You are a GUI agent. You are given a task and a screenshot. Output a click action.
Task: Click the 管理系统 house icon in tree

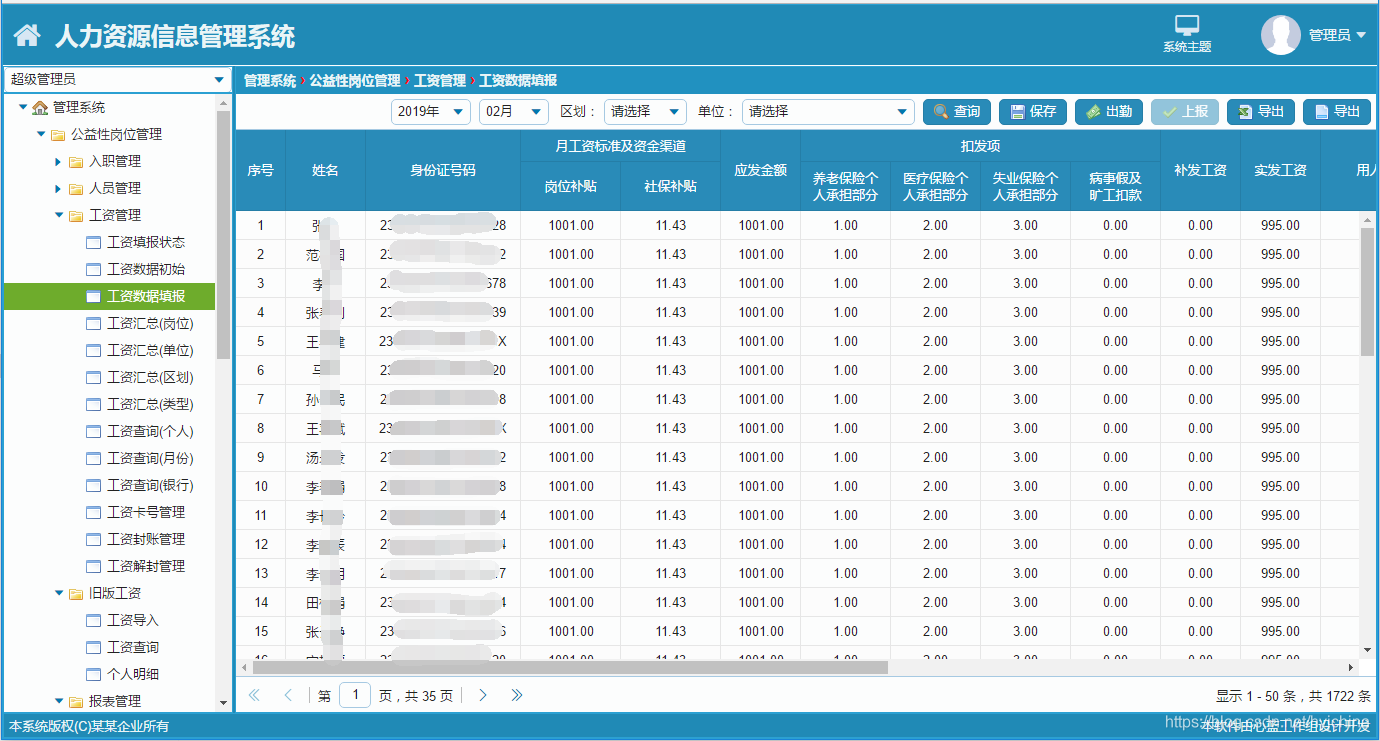click(40, 107)
